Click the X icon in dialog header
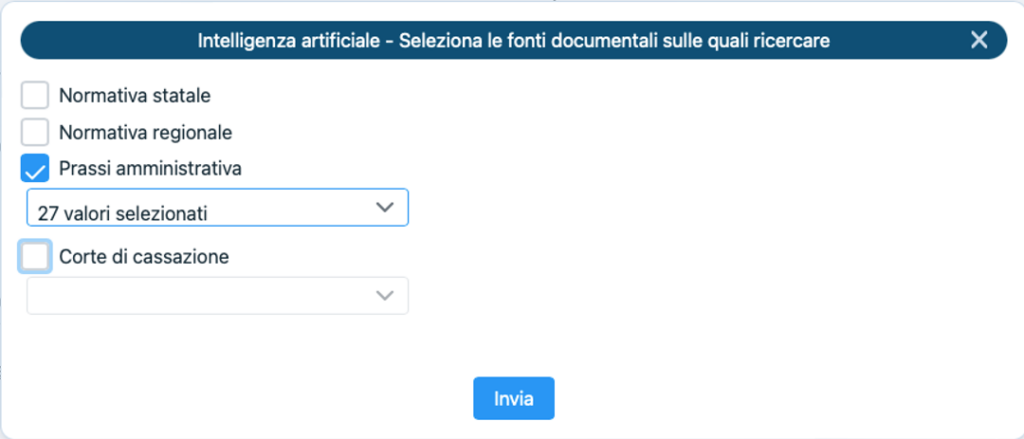This screenshot has height=439, width=1024. pyautogui.click(x=979, y=40)
